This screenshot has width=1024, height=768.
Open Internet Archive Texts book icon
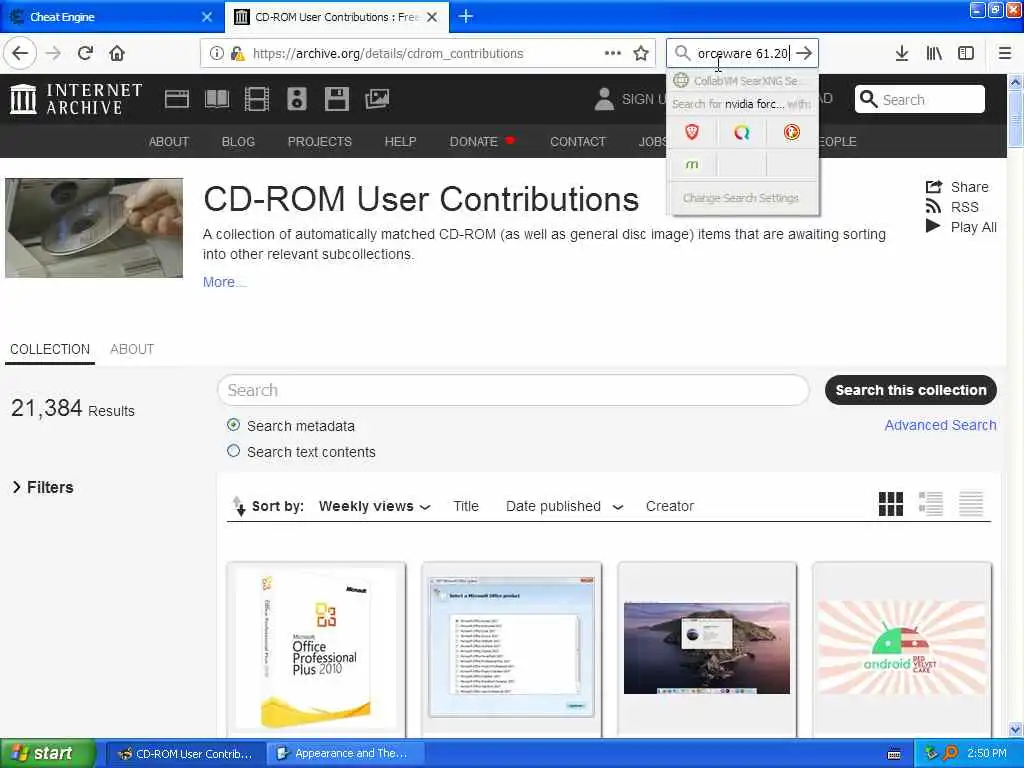click(217, 99)
